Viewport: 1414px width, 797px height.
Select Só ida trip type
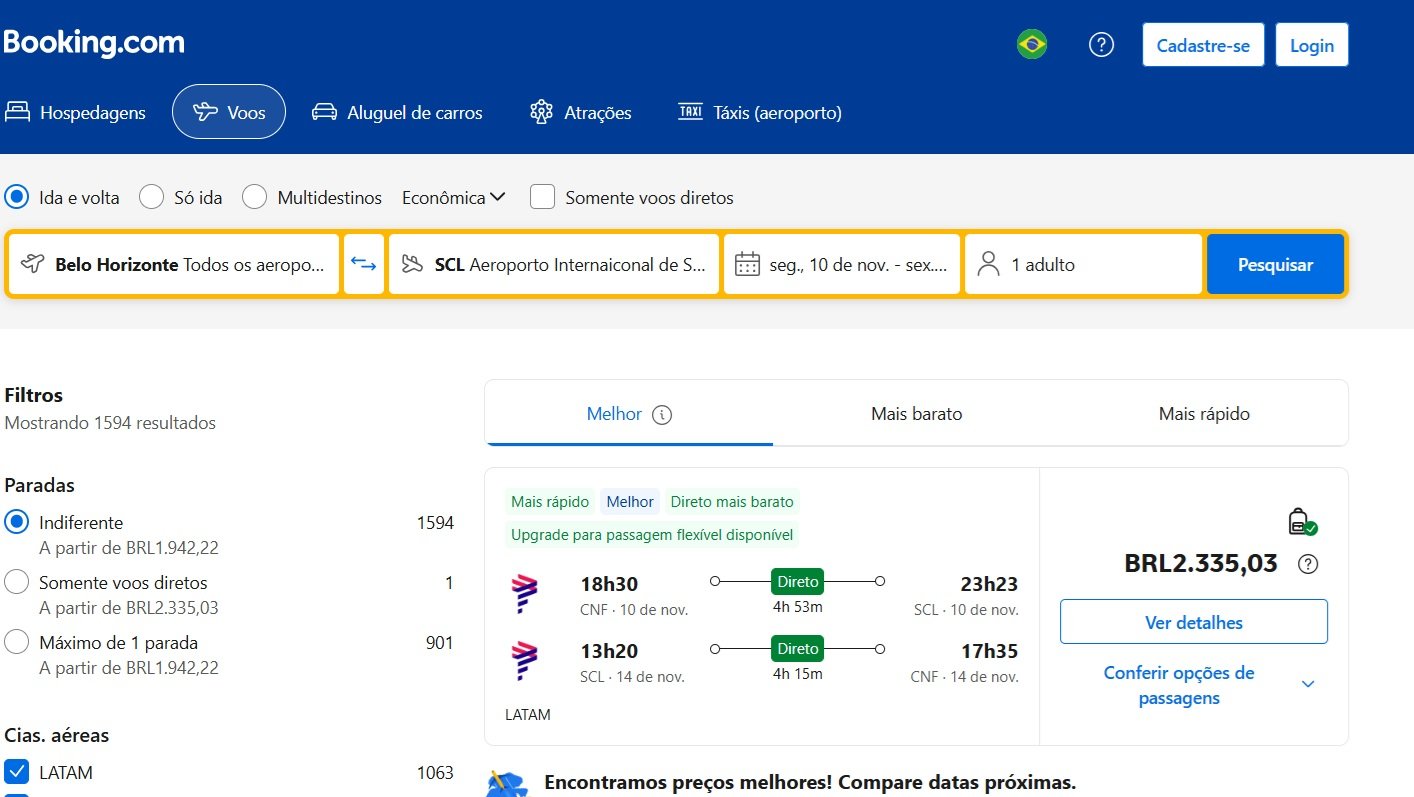click(152, 197)
